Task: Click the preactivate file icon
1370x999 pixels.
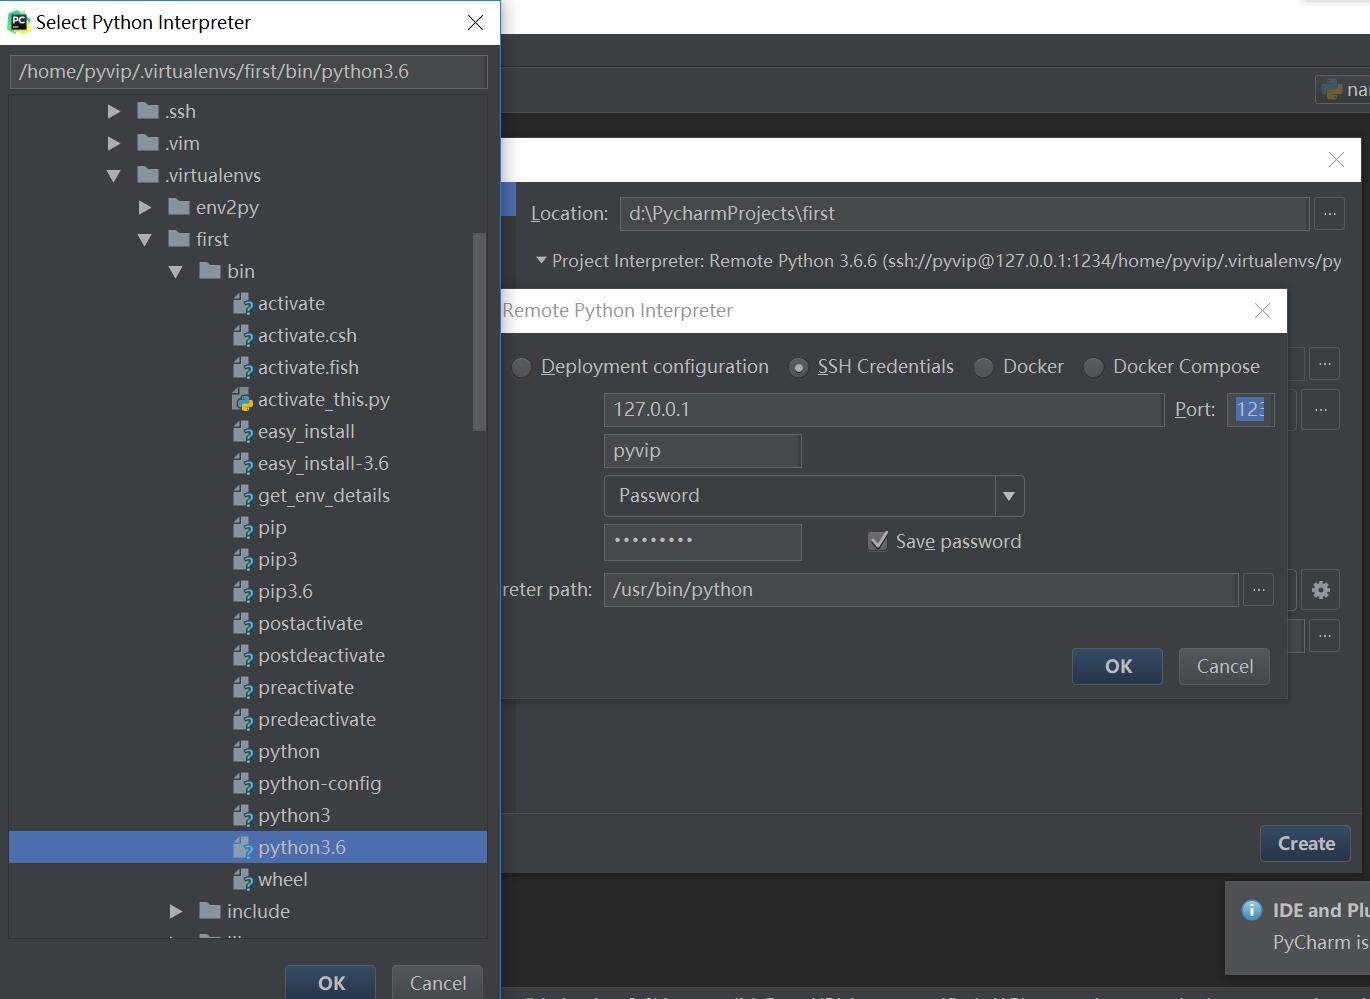Action: click(x=242, y=687)
